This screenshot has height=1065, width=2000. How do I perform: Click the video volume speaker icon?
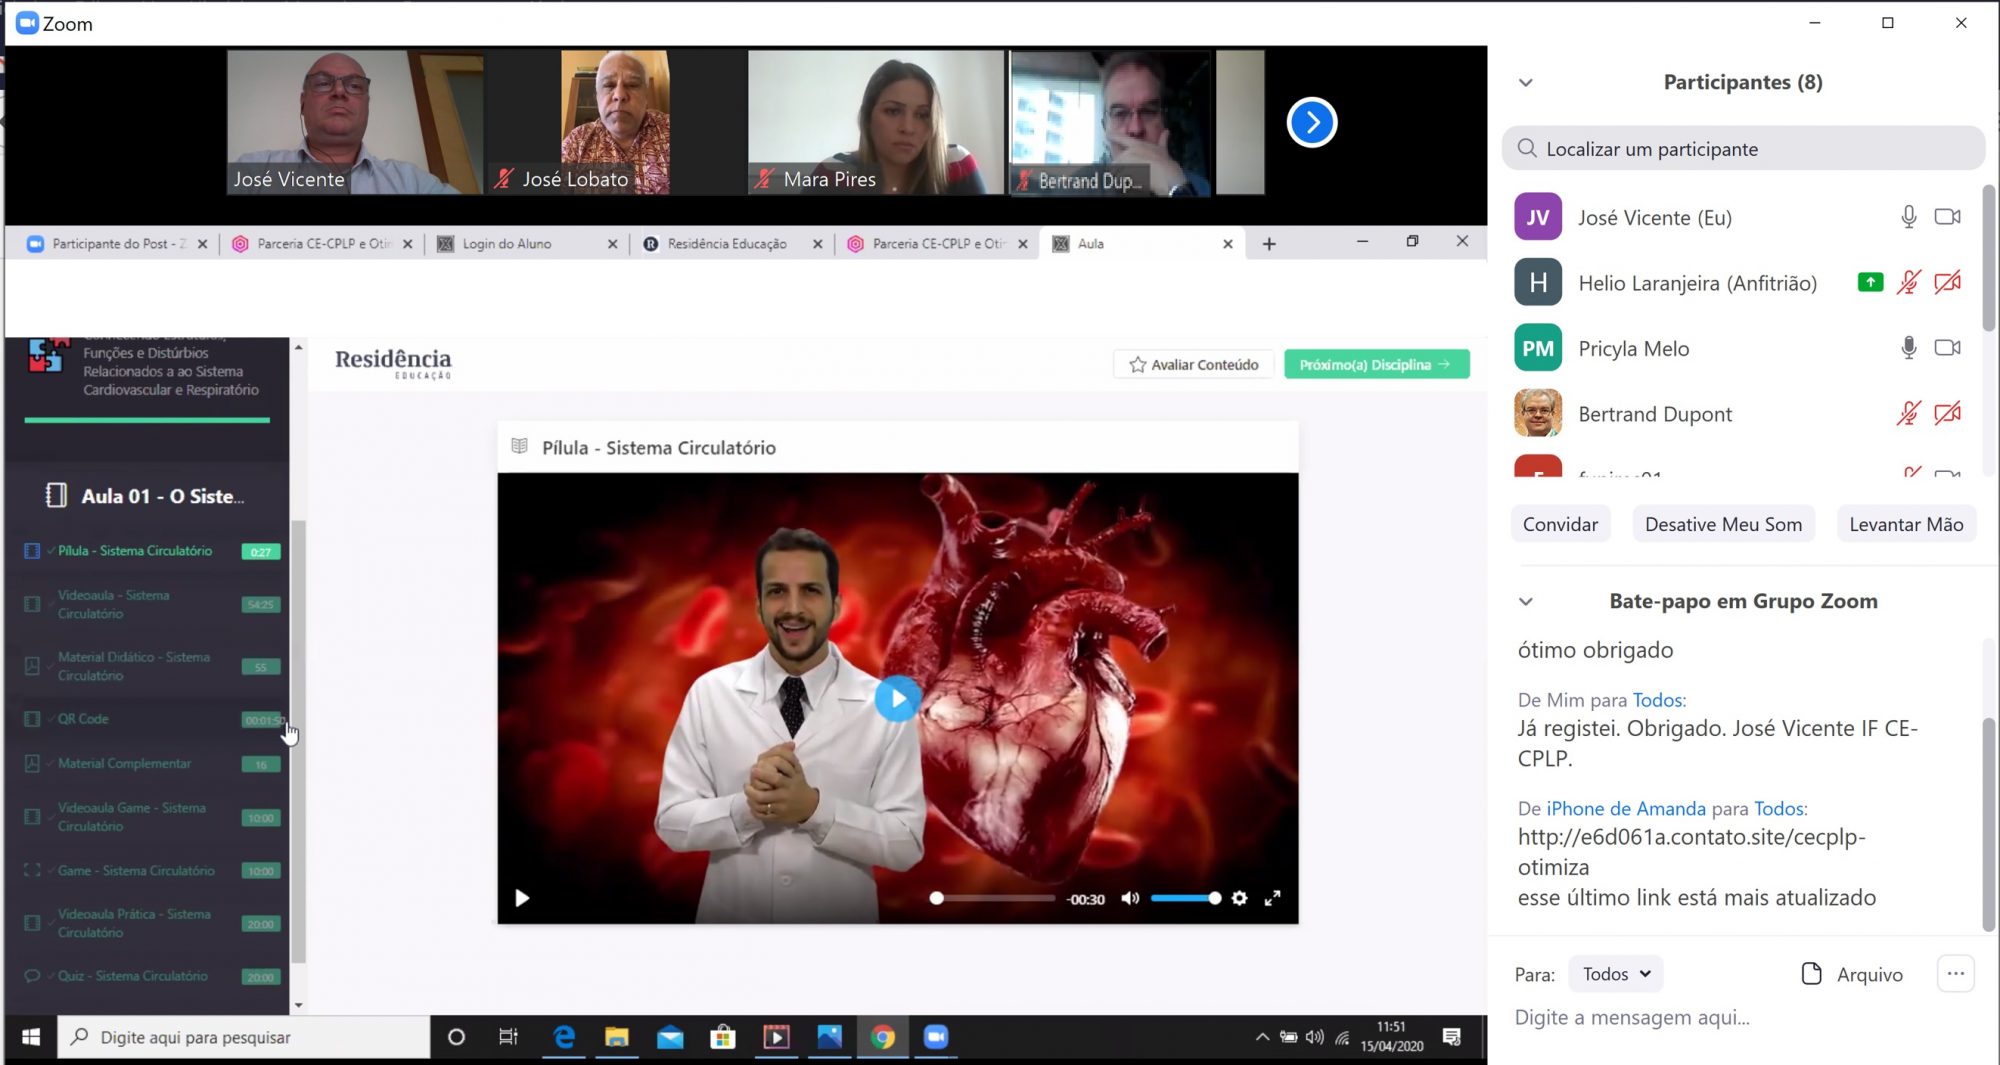point(1130,898)
